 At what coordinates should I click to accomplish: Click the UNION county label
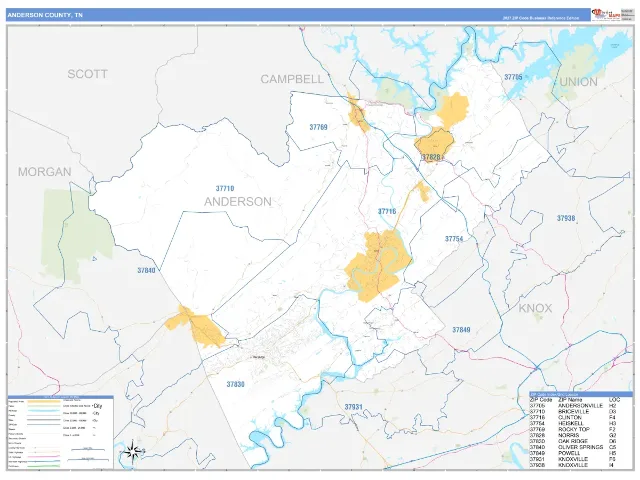pos(578,82)
